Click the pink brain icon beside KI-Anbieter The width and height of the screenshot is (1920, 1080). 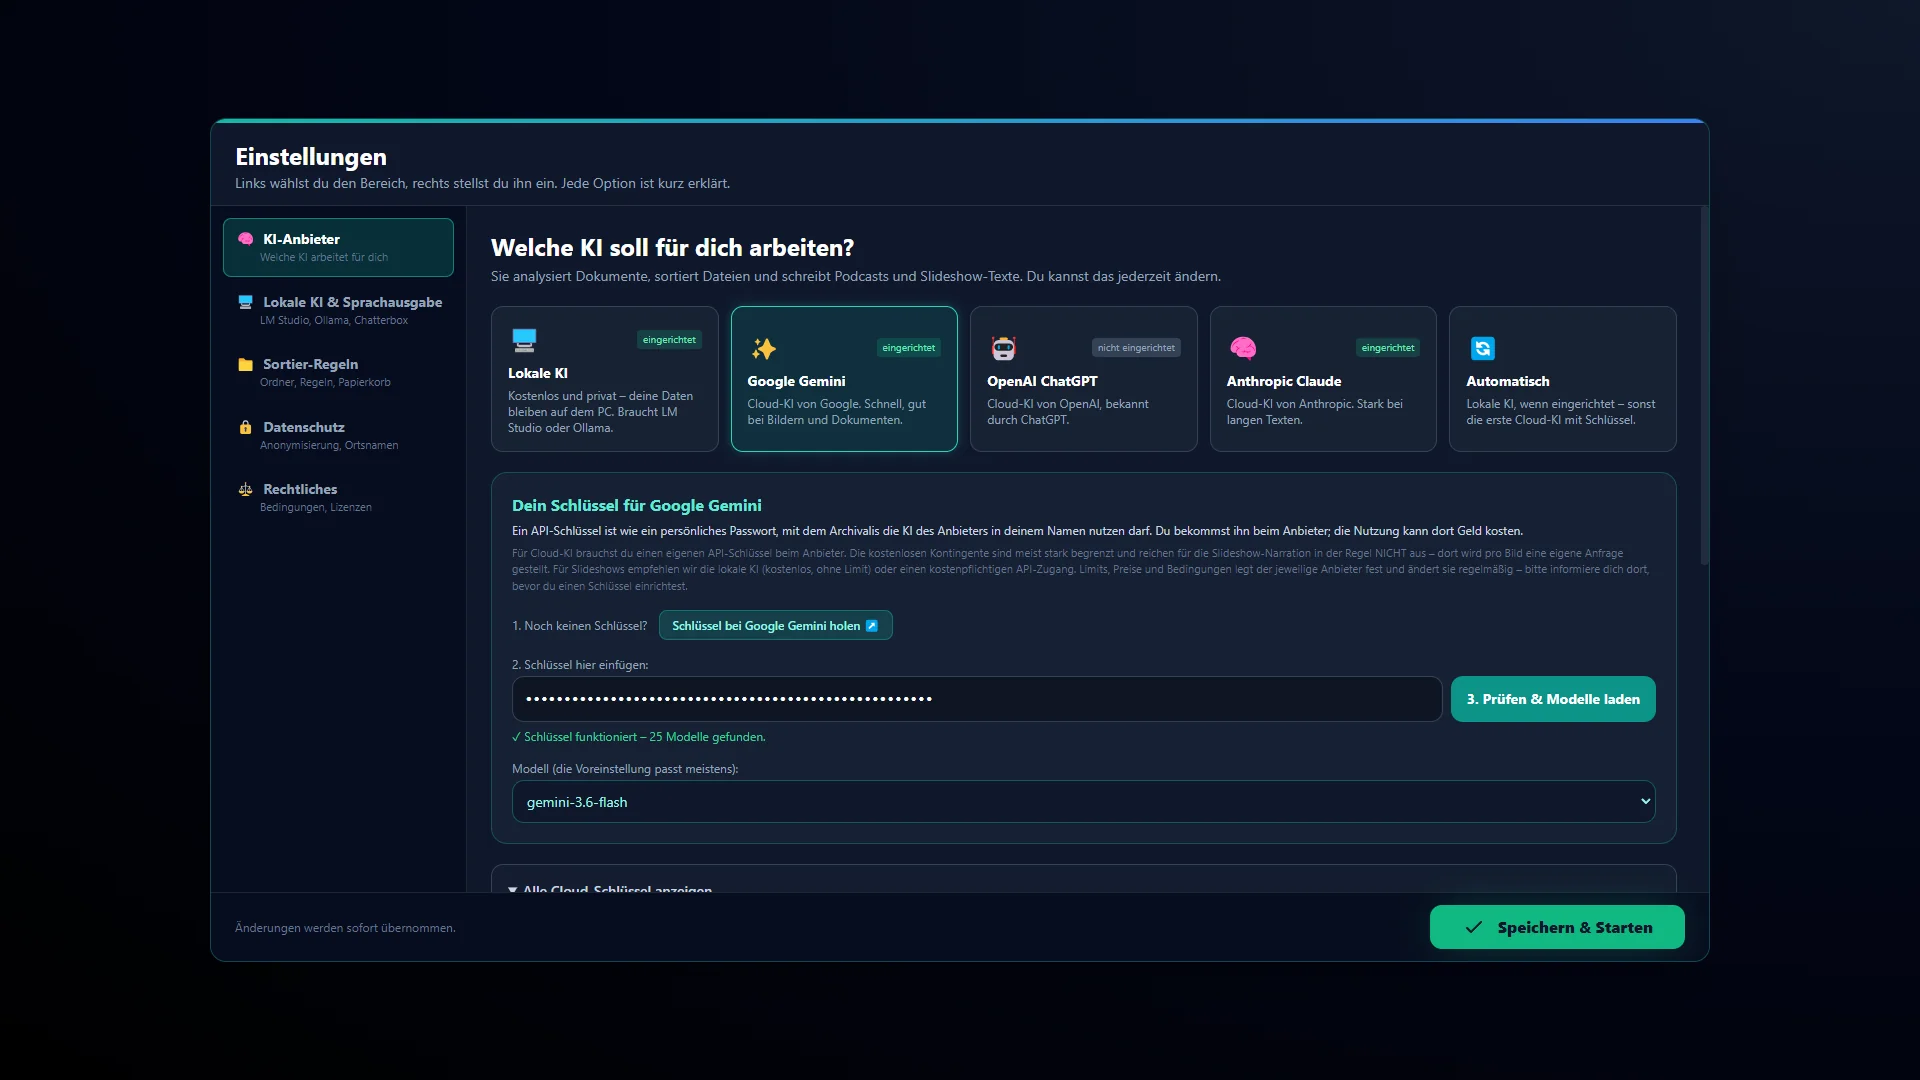click(x=245, y=239)
